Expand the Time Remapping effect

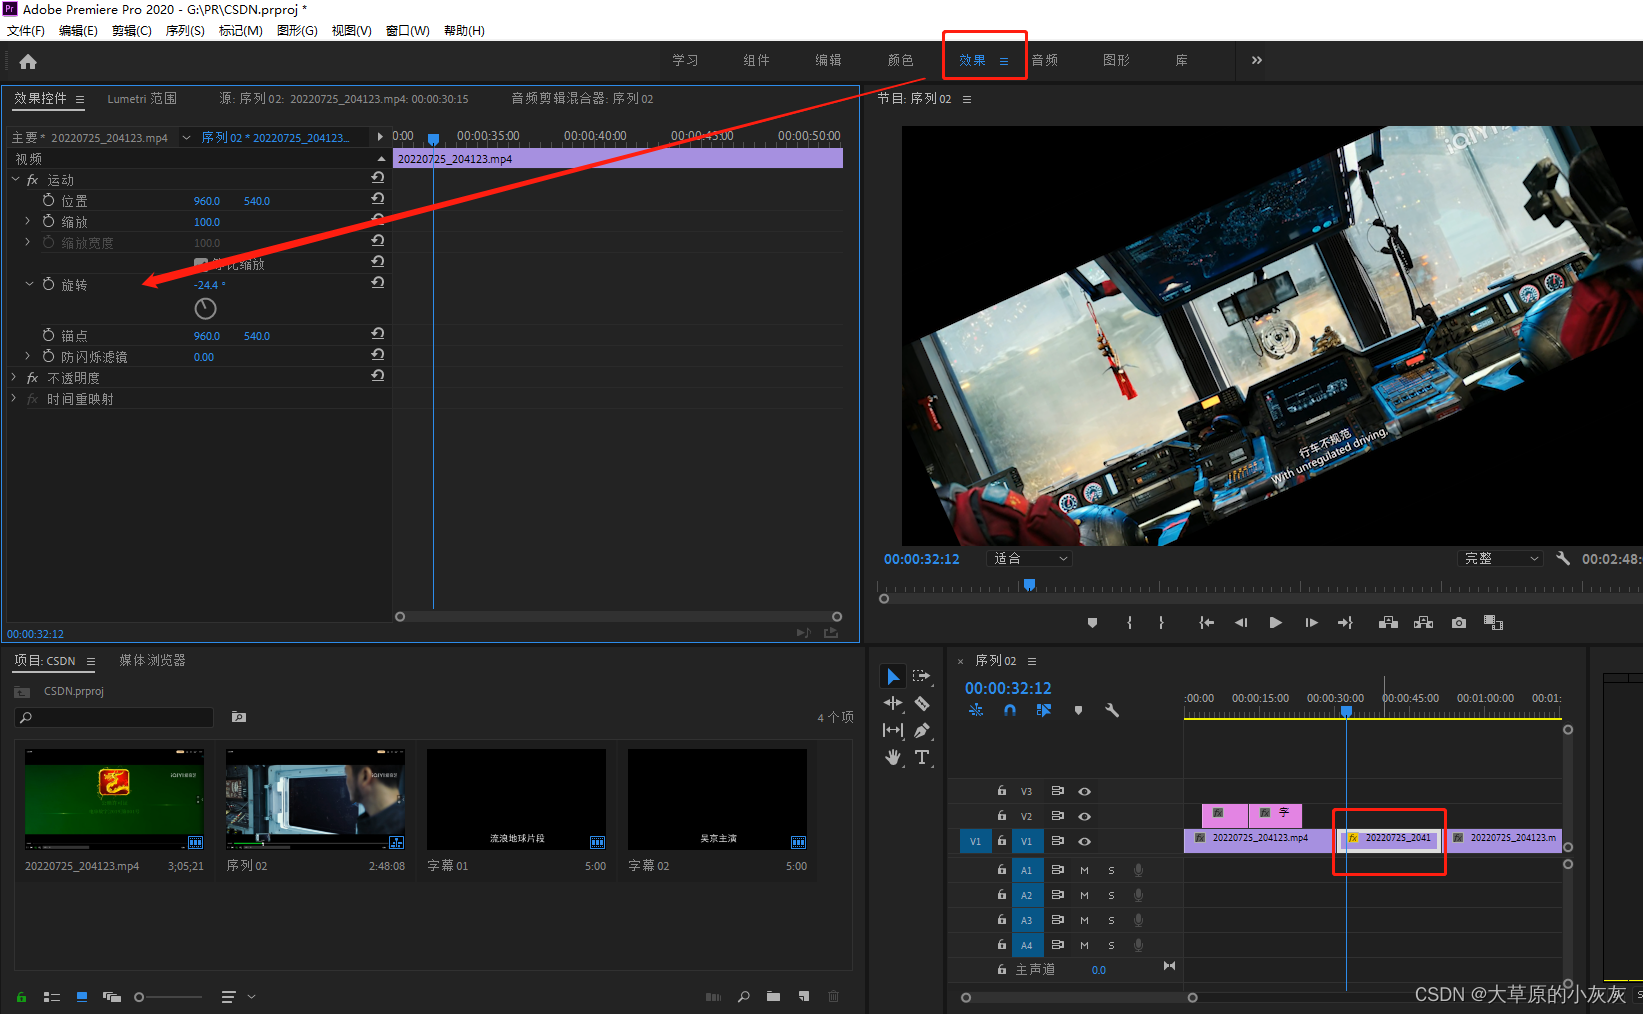click(x=14, y=398)
